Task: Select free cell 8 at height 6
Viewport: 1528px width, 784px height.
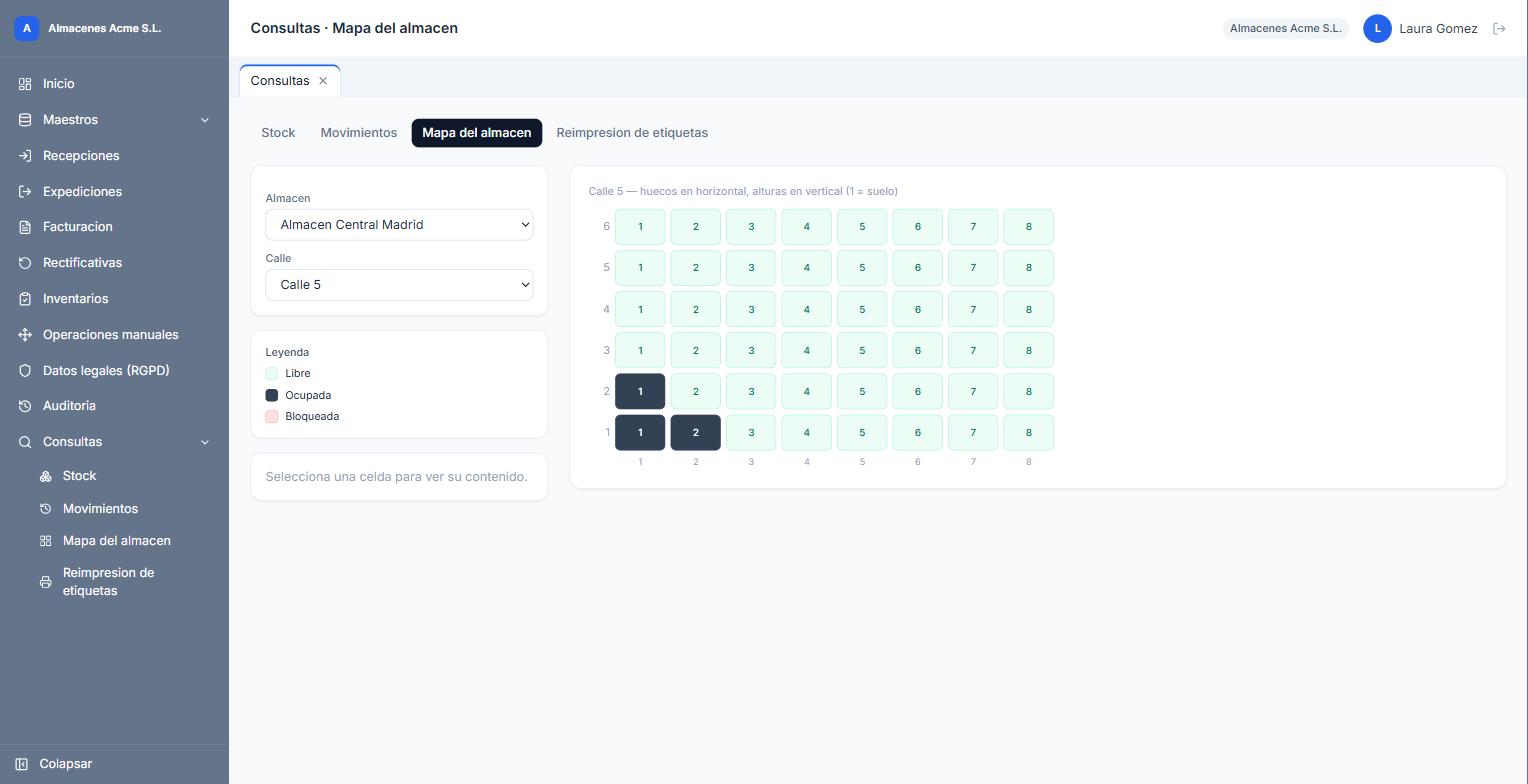Action: [x=1028, y=227]
